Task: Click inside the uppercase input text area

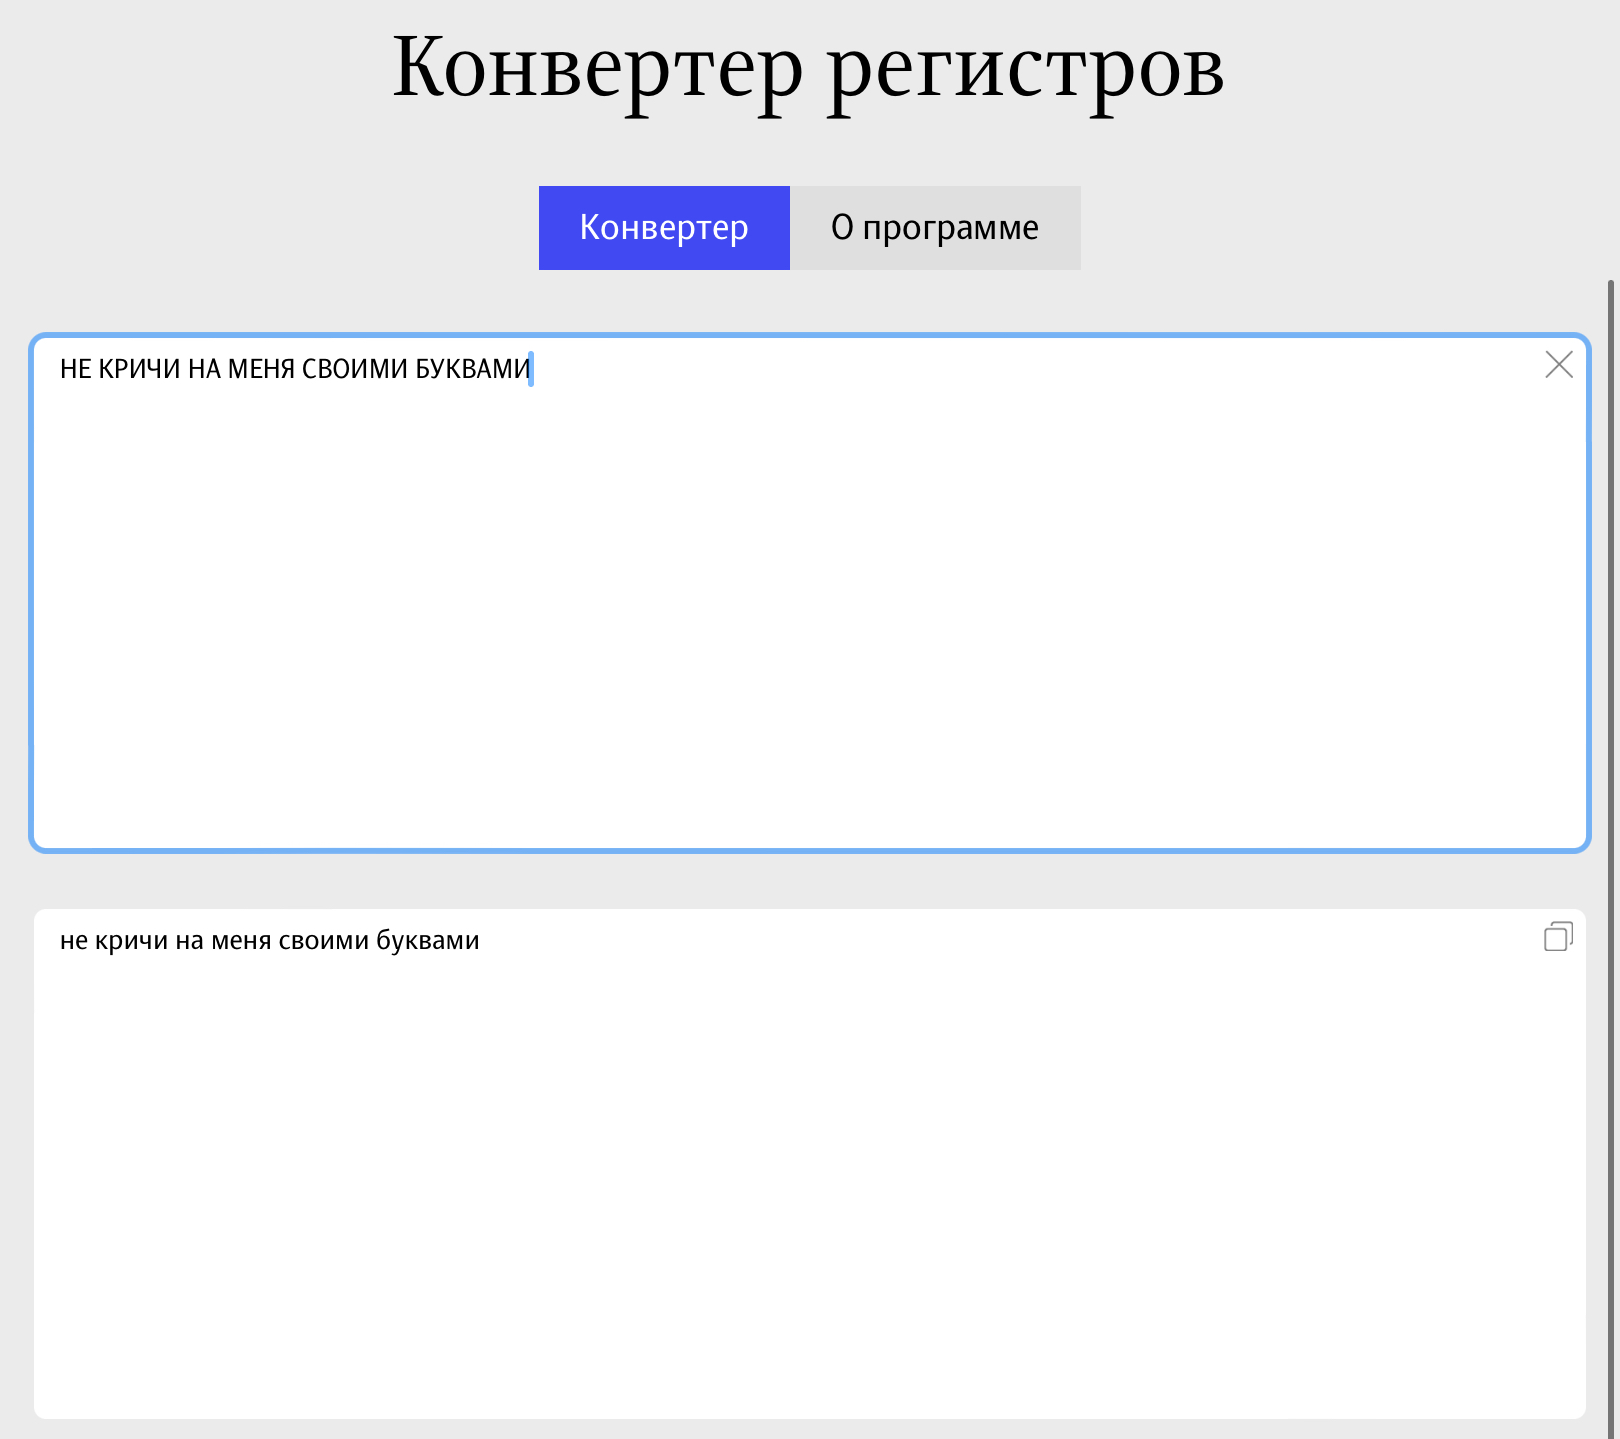Action: pos(810,593)
